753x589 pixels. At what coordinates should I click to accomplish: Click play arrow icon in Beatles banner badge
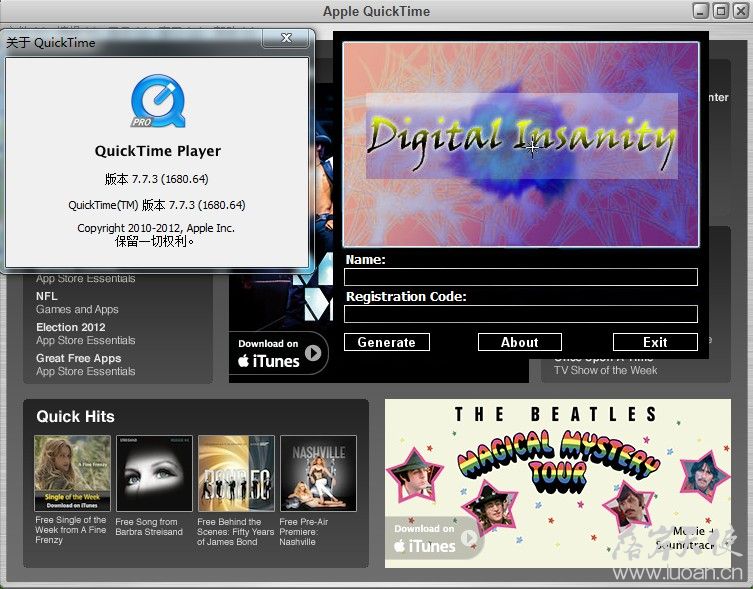pyautogui.click(x=469, y=538)
